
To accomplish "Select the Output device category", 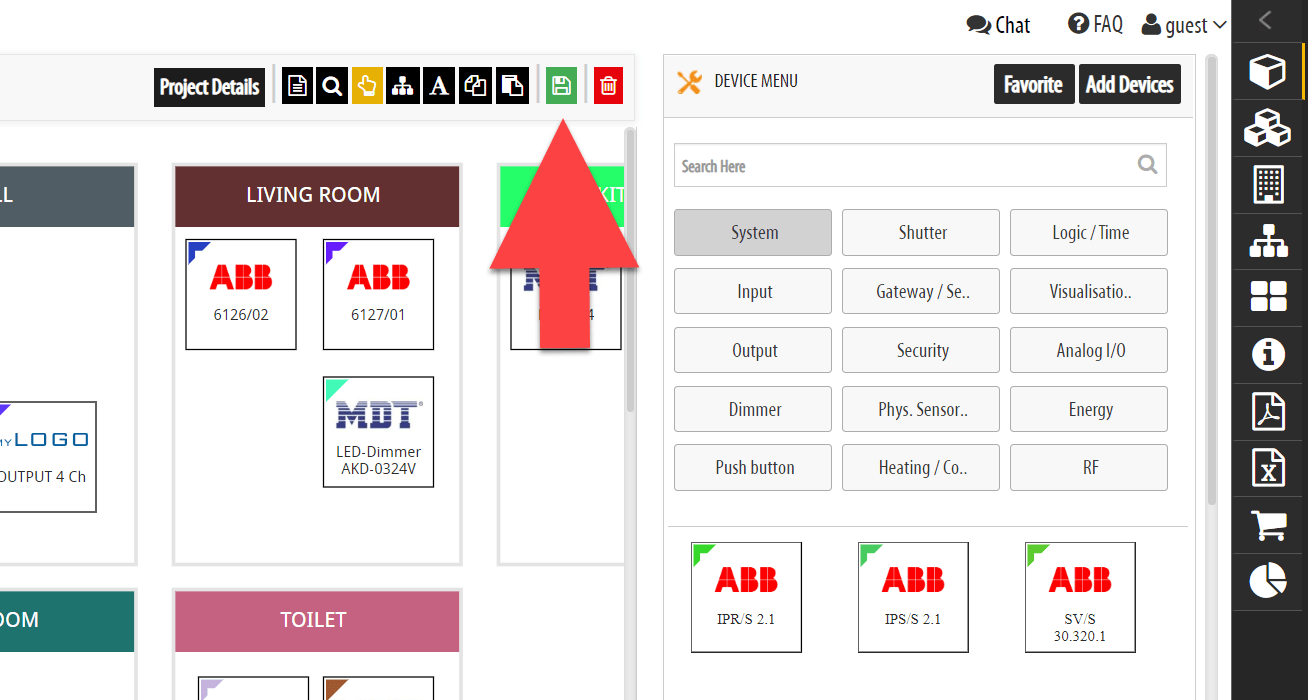I will pos(753,351).
